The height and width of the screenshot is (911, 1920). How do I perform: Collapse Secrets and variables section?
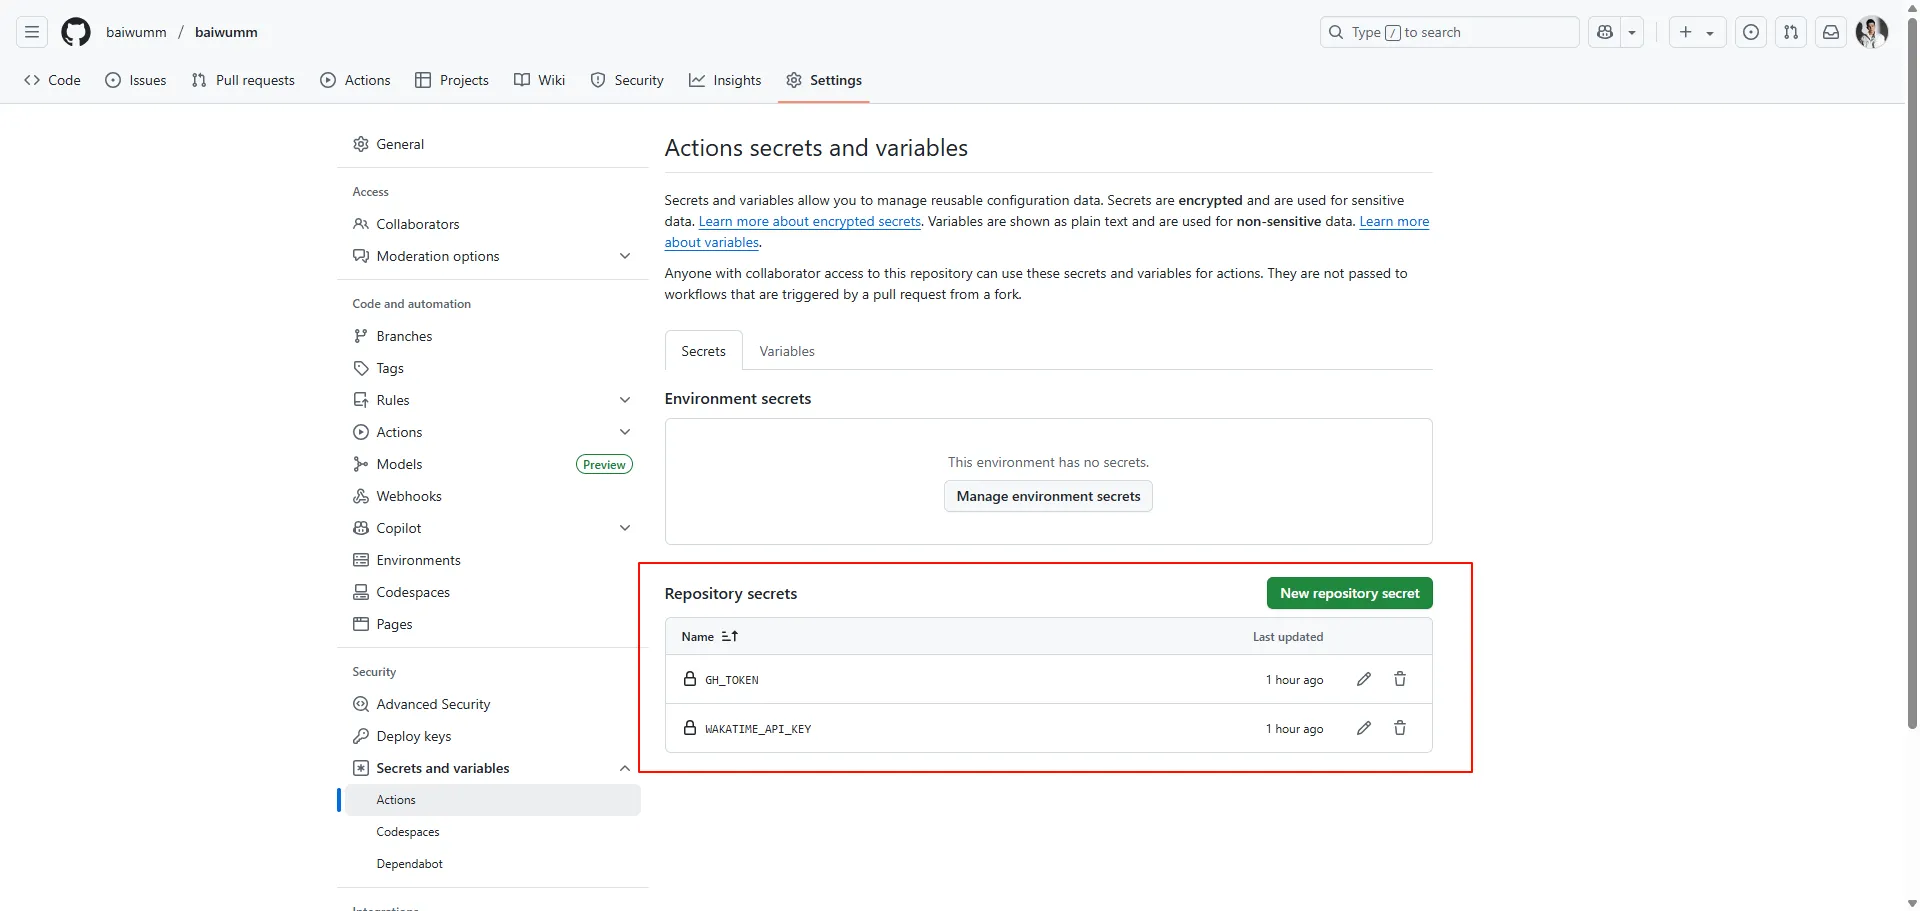(x=625, y=768)
